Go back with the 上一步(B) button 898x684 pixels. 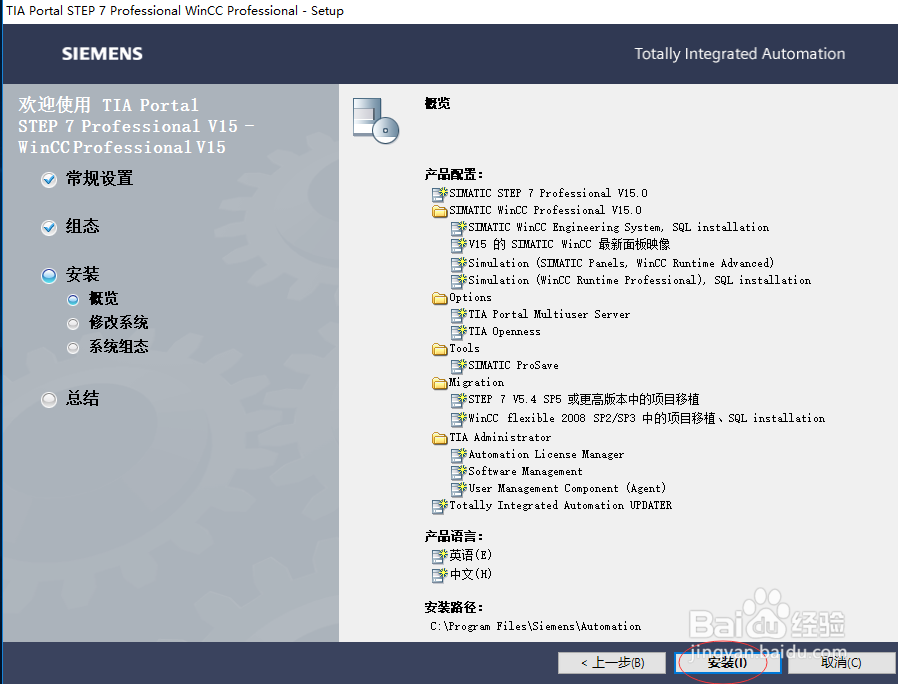coord(612,663)
